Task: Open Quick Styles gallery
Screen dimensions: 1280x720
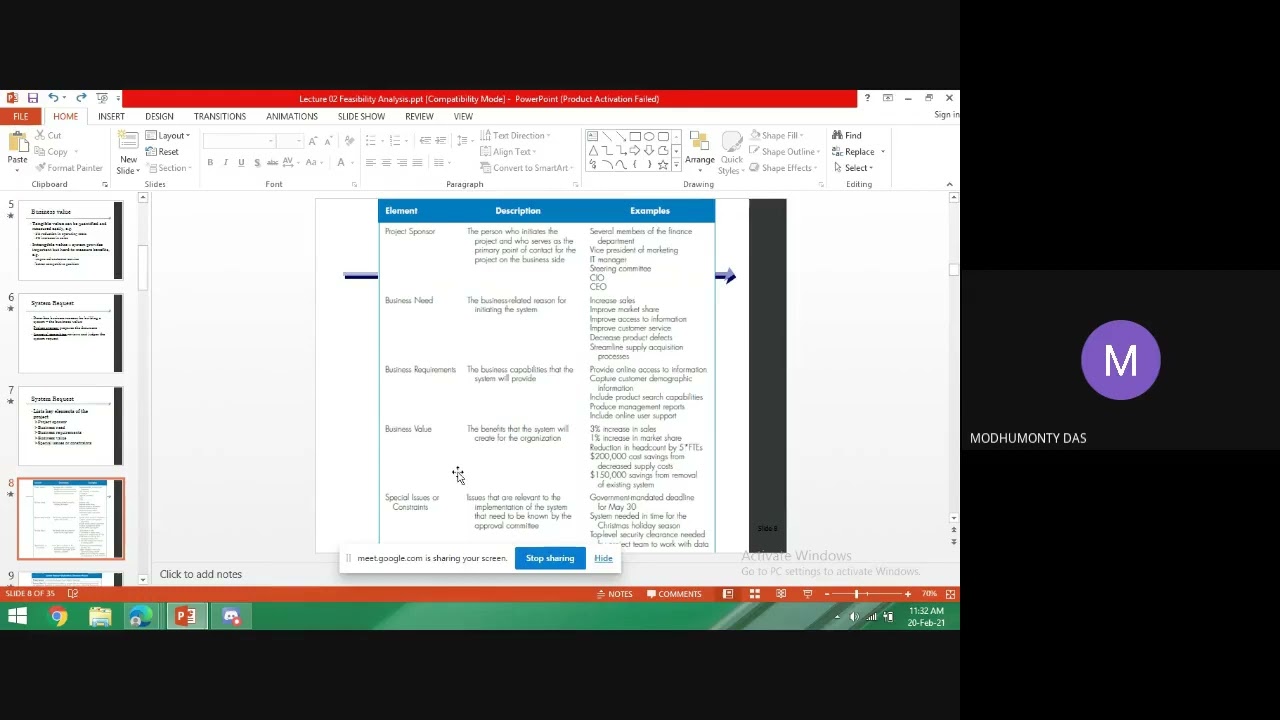Action: click(x=732, y=152)
